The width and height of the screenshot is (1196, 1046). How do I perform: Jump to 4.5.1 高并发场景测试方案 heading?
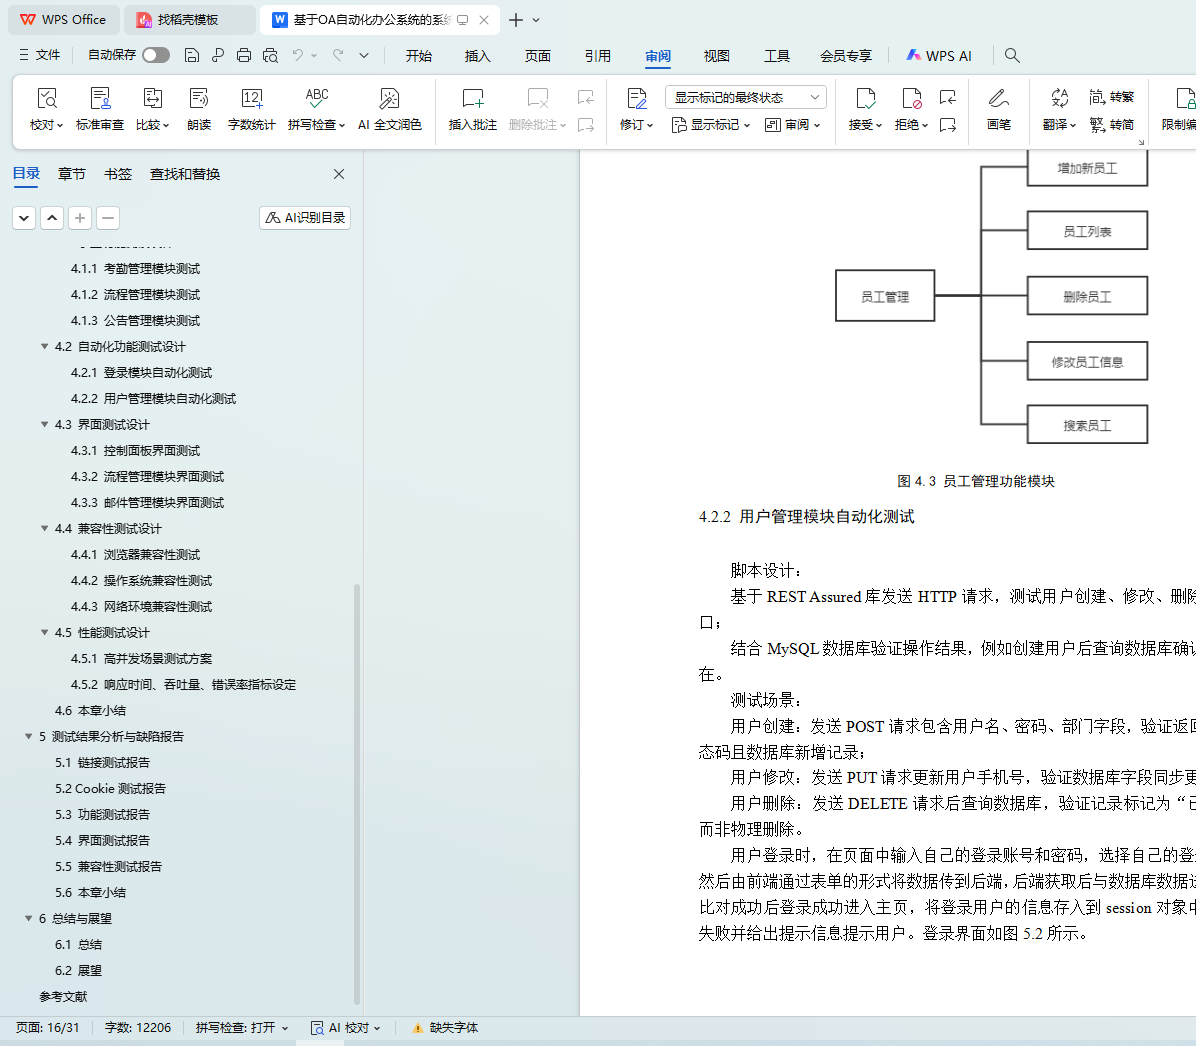tap(157, 659)
